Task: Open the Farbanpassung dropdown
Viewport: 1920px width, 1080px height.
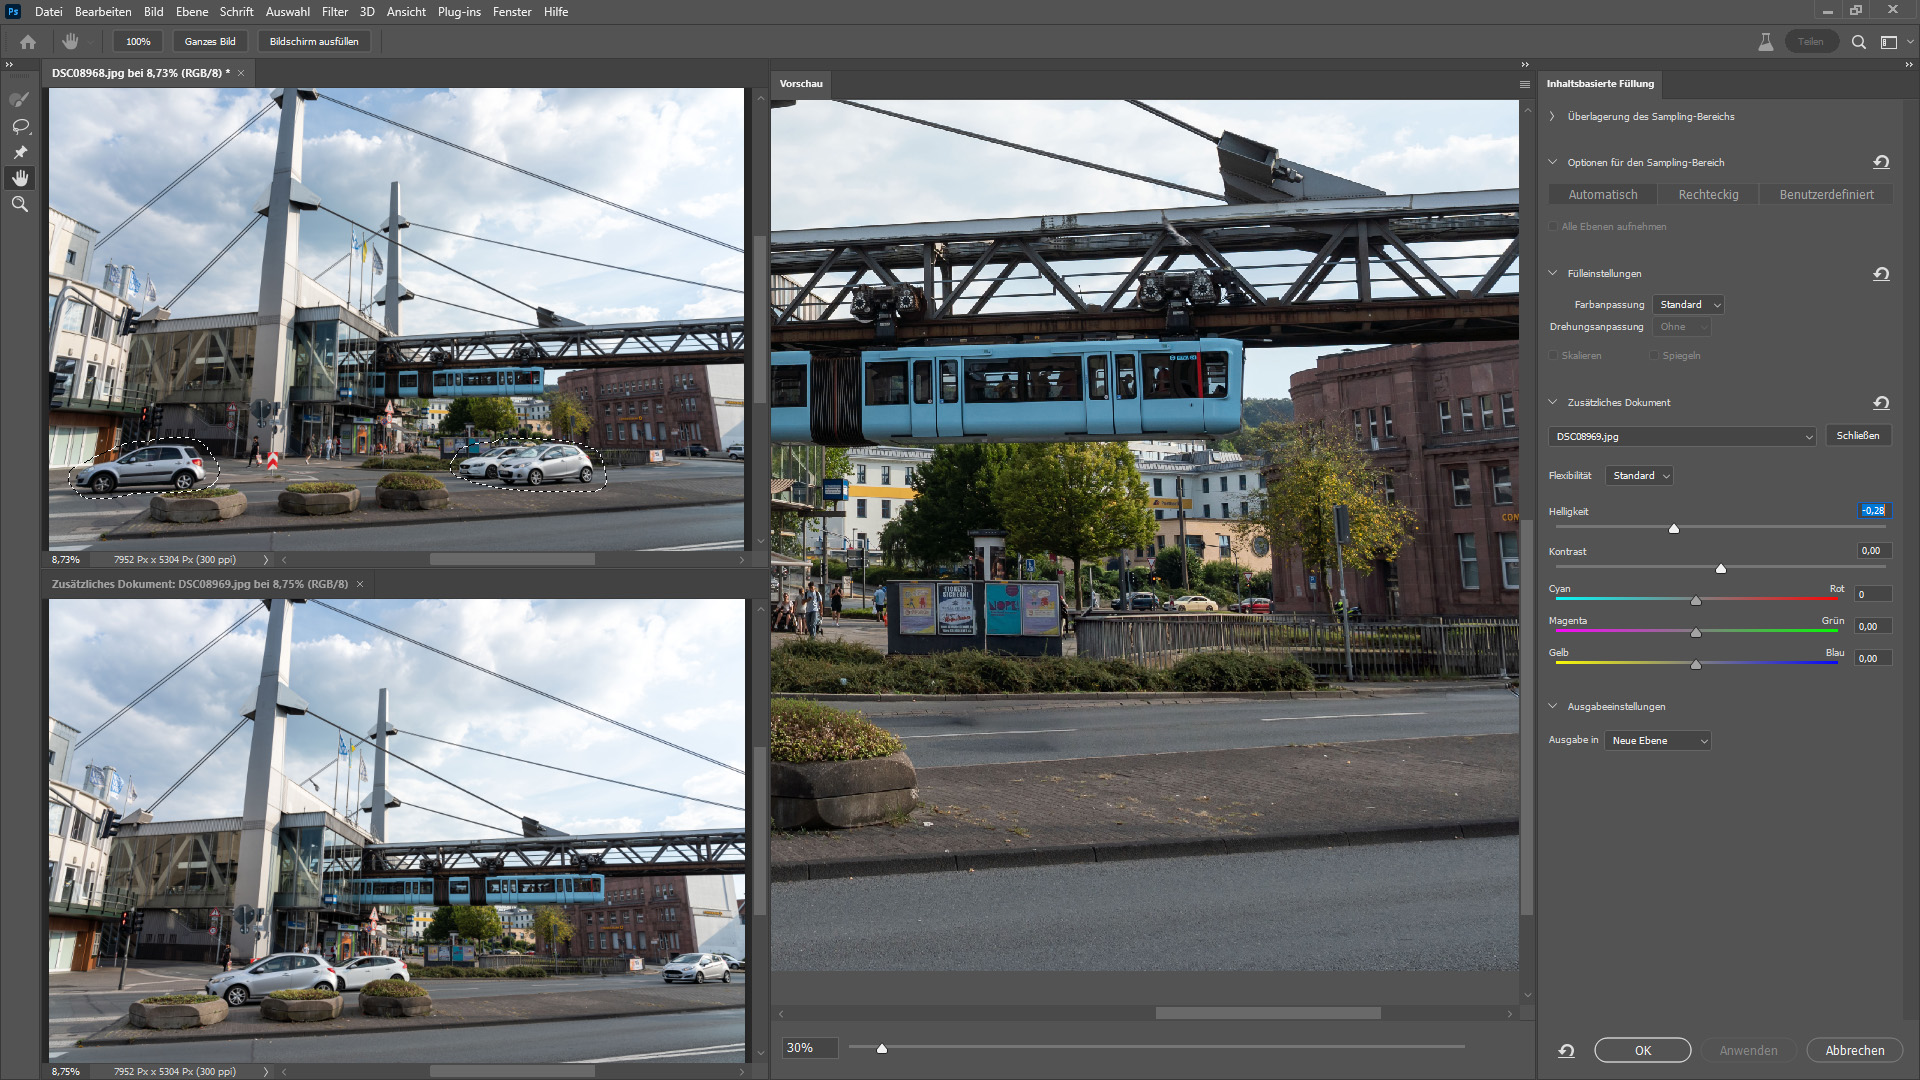Action: point(1689,305)
